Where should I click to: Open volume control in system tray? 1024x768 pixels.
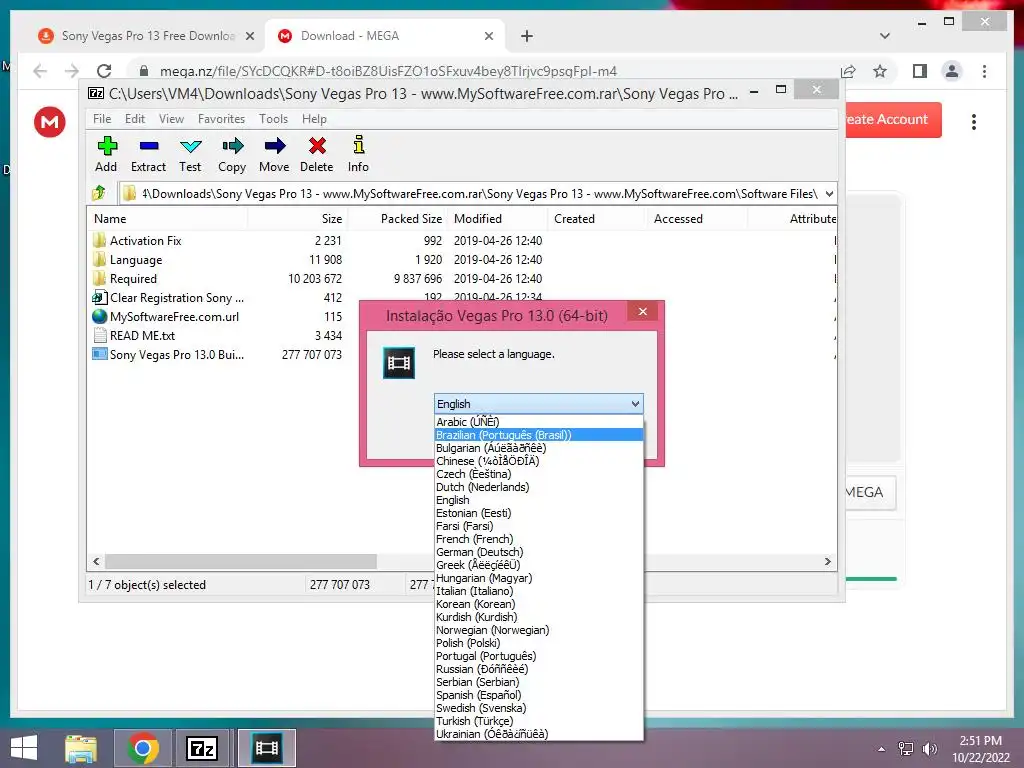tap(929, 749)
